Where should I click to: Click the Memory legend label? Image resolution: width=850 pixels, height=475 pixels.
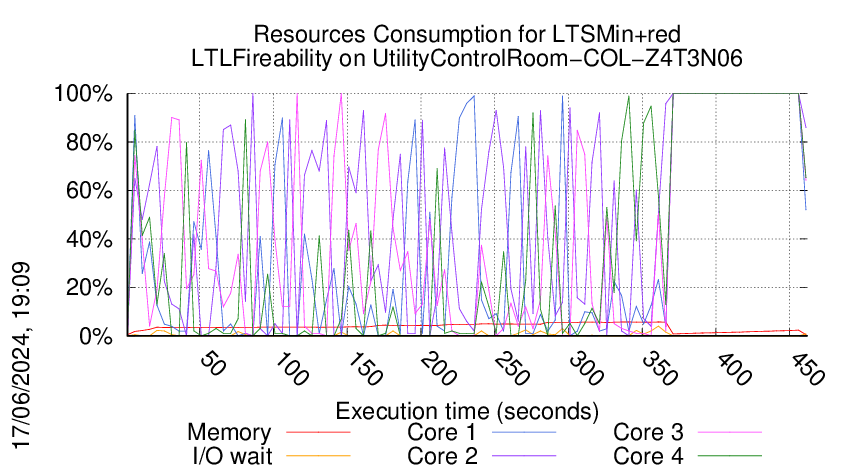(x=229, y=433)
